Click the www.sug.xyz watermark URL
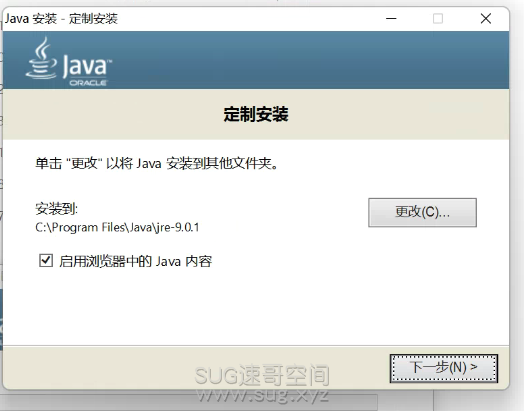The image size is (524, 411). (x=262, y=396)
